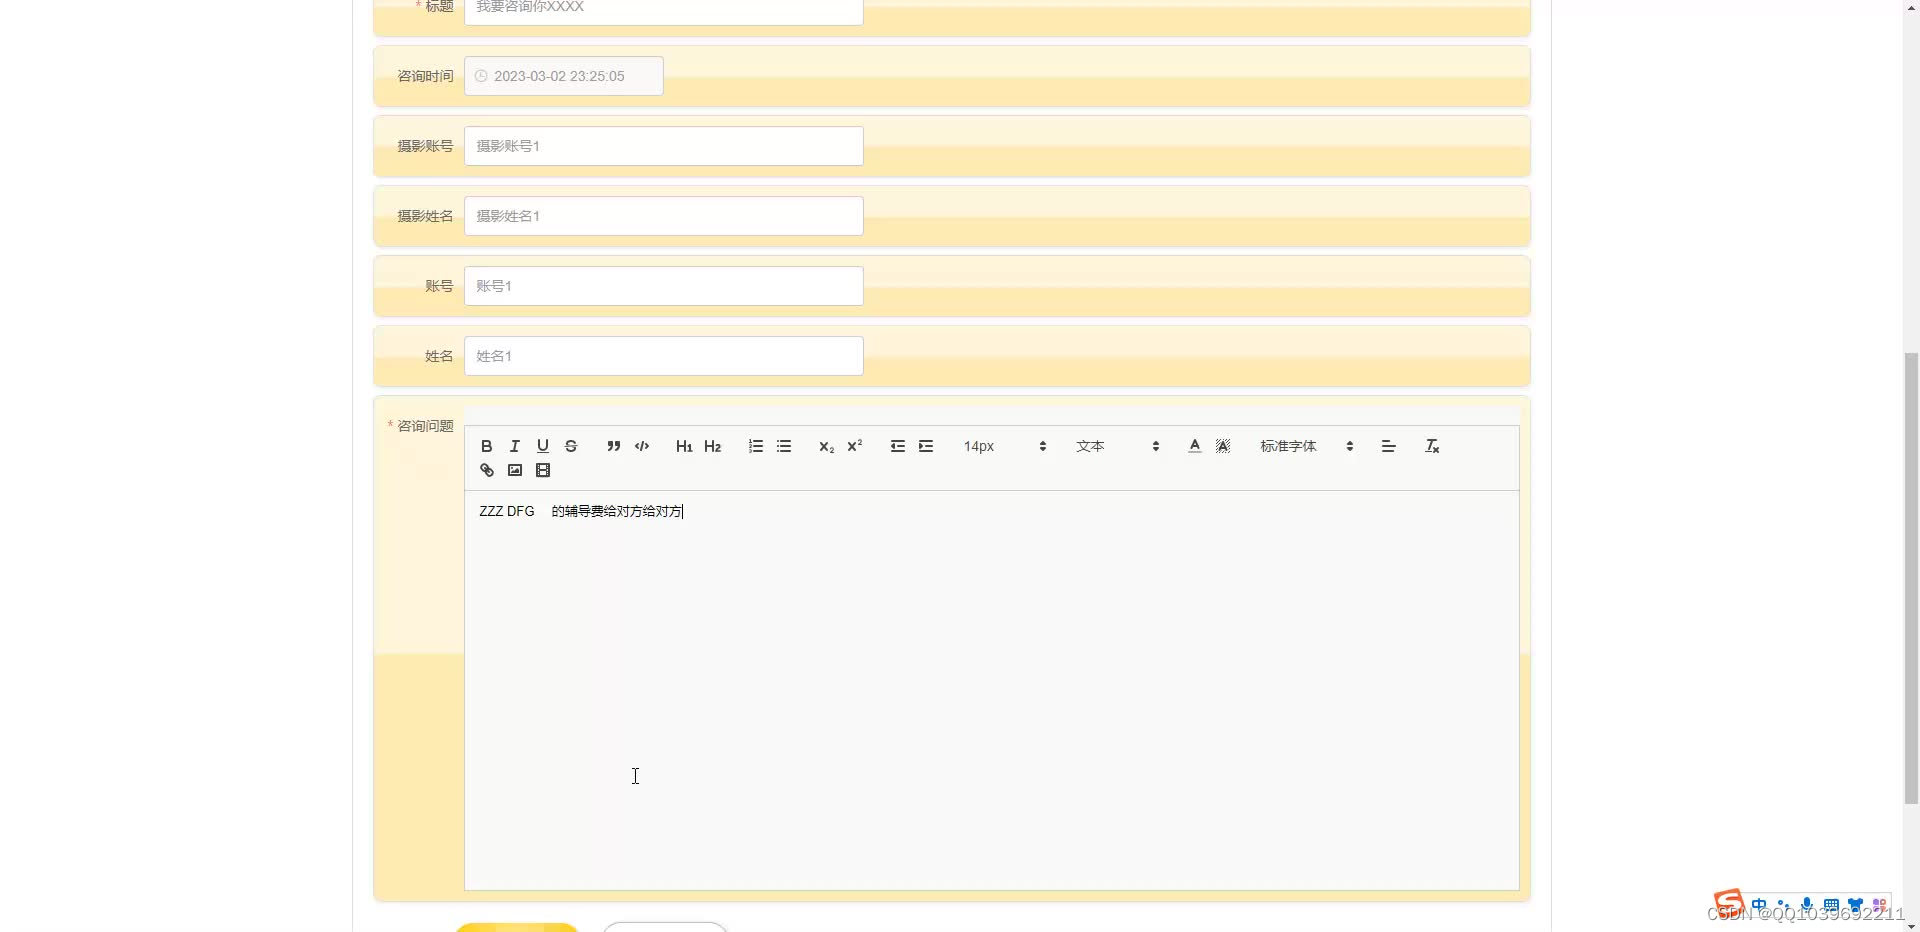Insert a code block
The width and height of the screenshot is (1920, 932).
point(642,446)
